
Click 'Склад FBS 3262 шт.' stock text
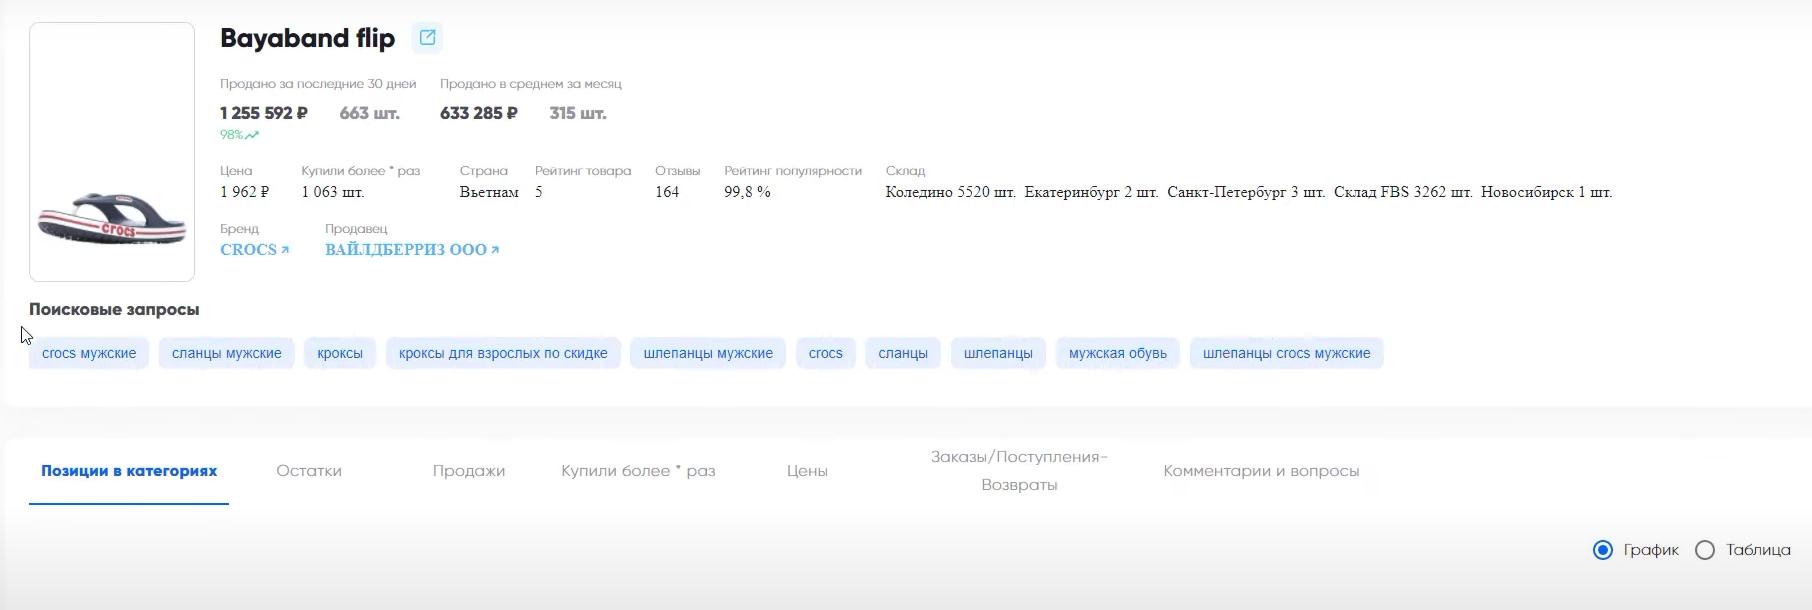(1403, 192)
